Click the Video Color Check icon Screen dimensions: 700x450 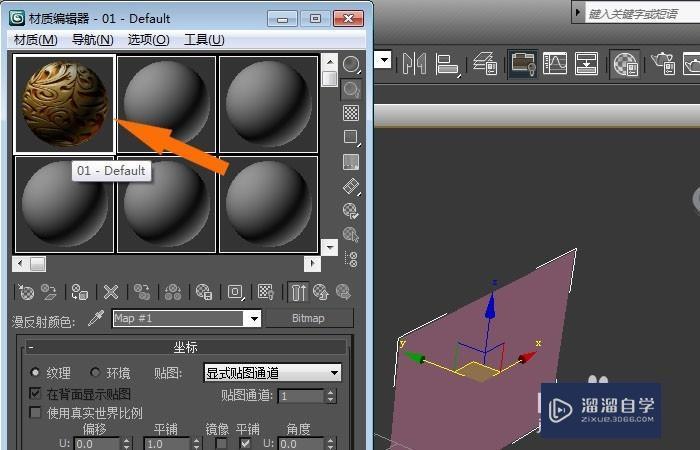tap(351, 162)
